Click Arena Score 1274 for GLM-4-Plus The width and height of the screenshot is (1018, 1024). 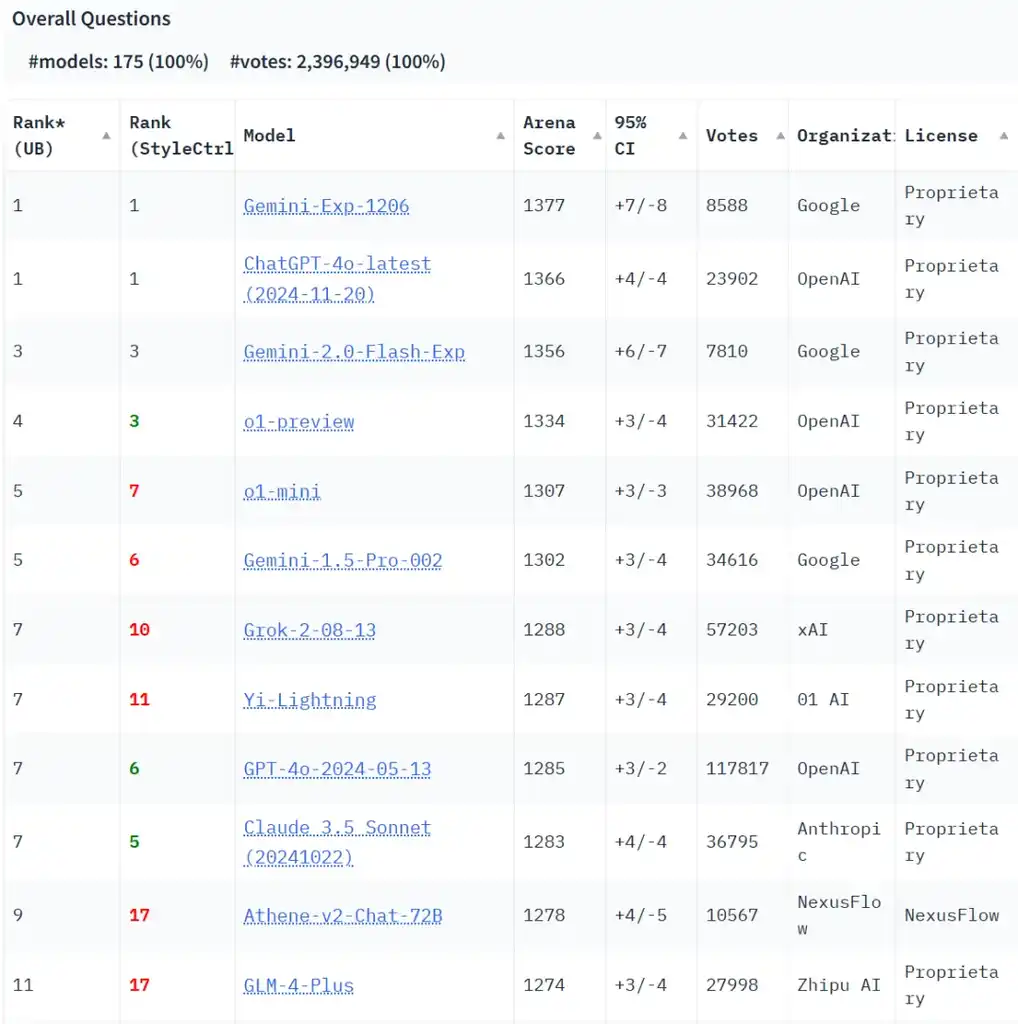pyautogui.click(x=543, y=985)
